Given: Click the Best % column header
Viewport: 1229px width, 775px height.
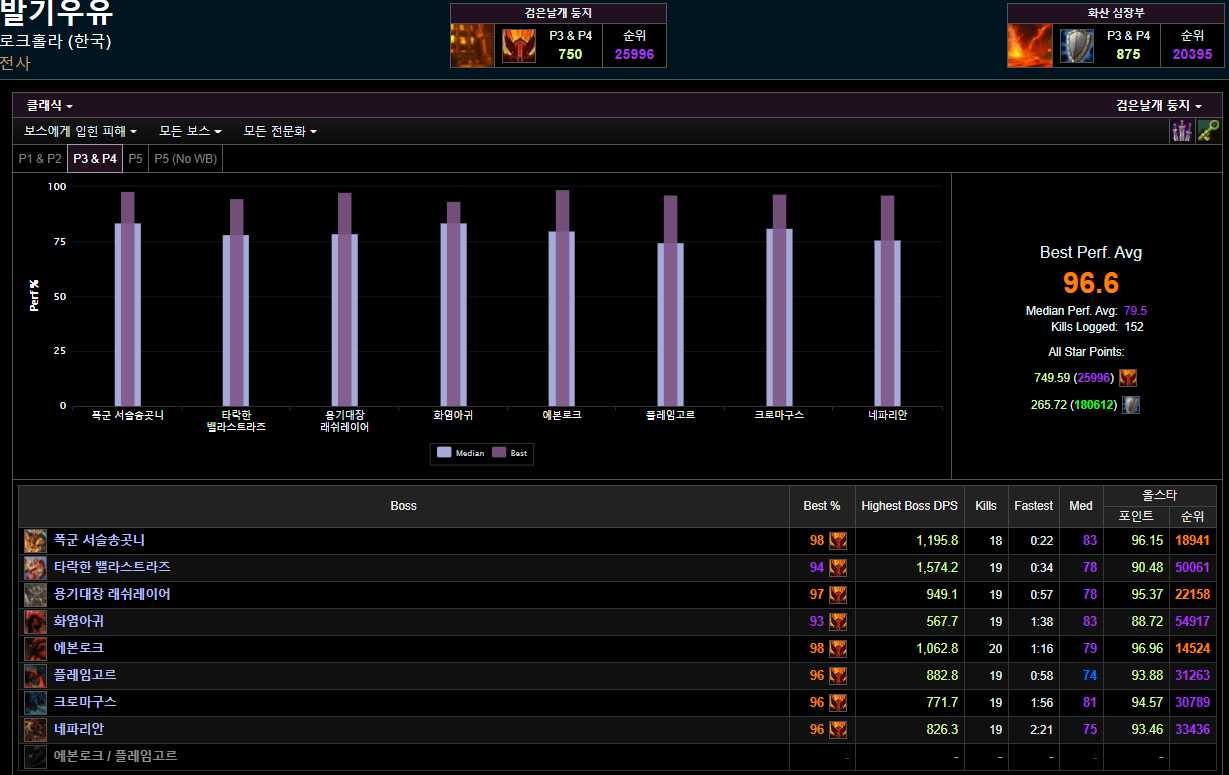Looking at the screenshot, I should [x=822, y=506].
